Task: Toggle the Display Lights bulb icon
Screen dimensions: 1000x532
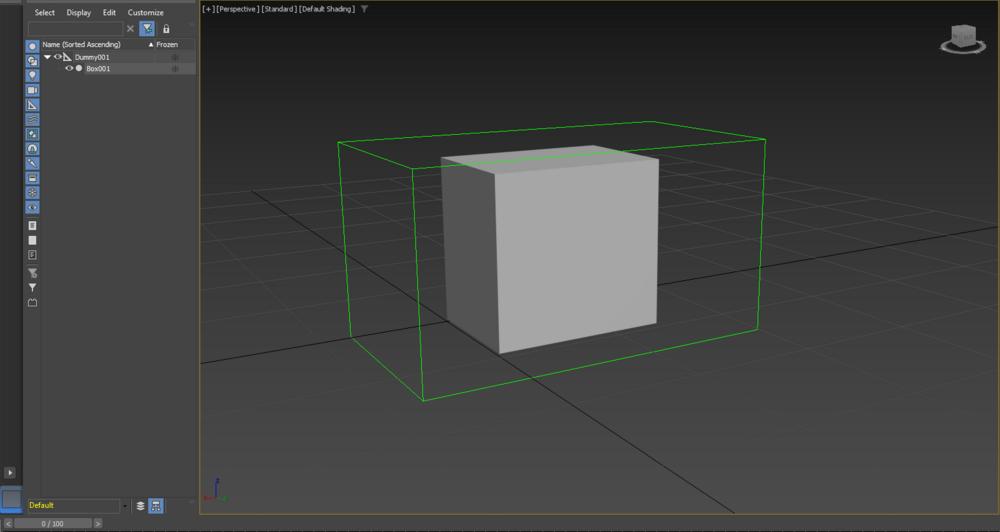Action: [x=33, y=76]
